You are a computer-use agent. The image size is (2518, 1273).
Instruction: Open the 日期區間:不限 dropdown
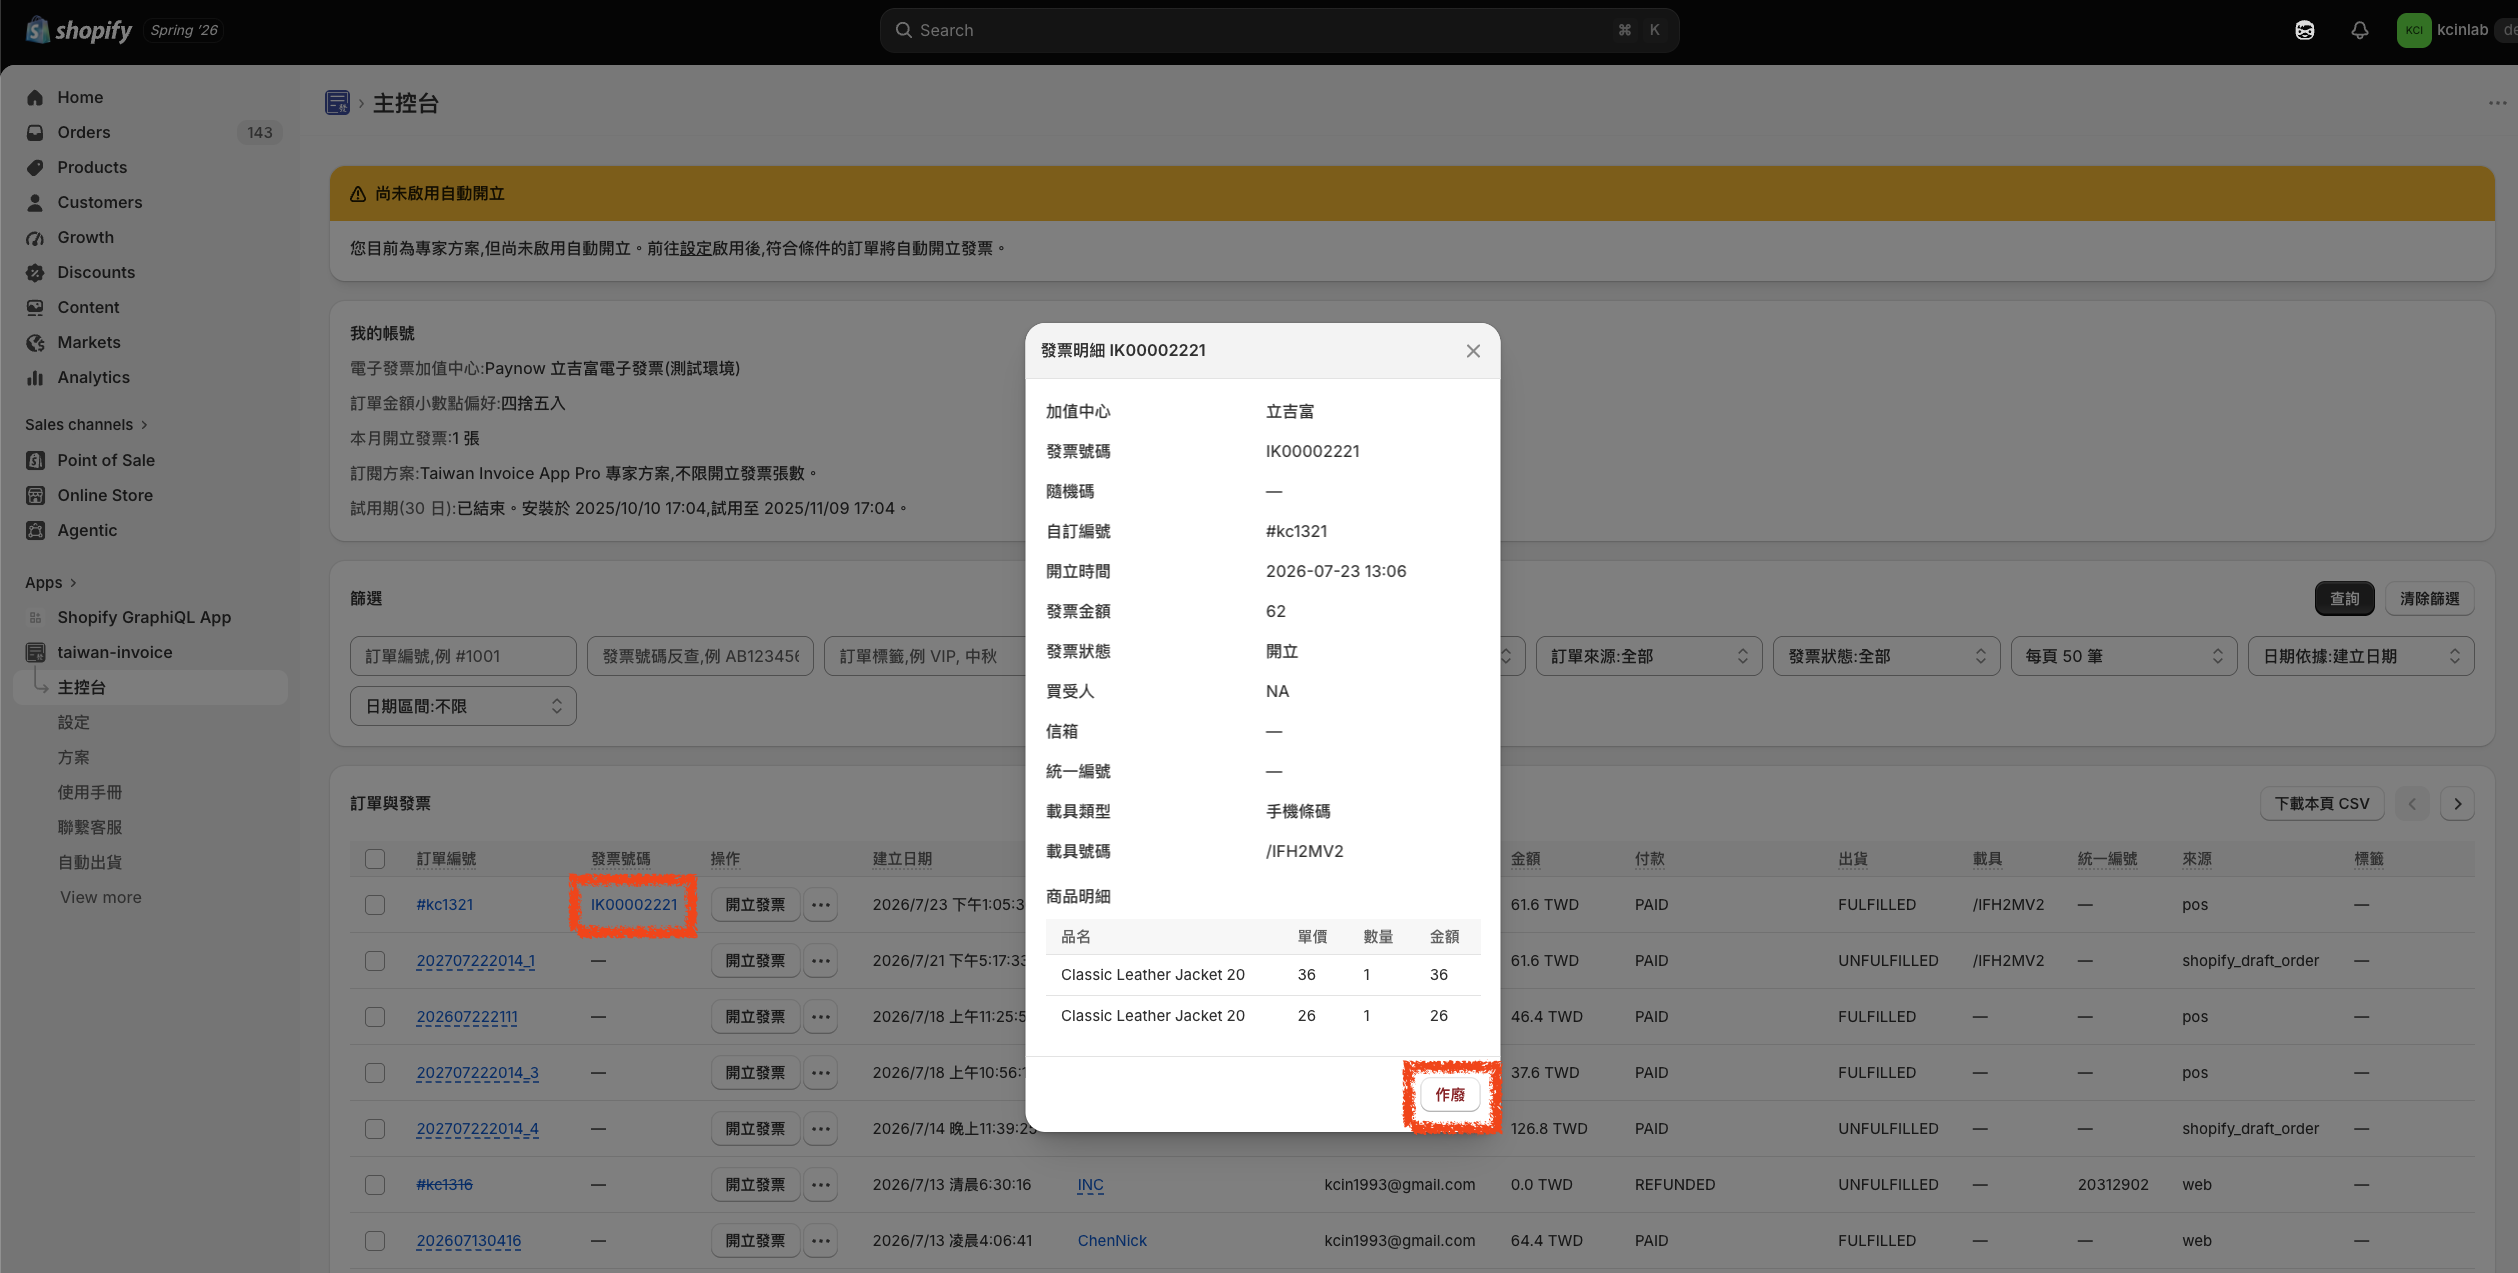[x=463, y=706]
